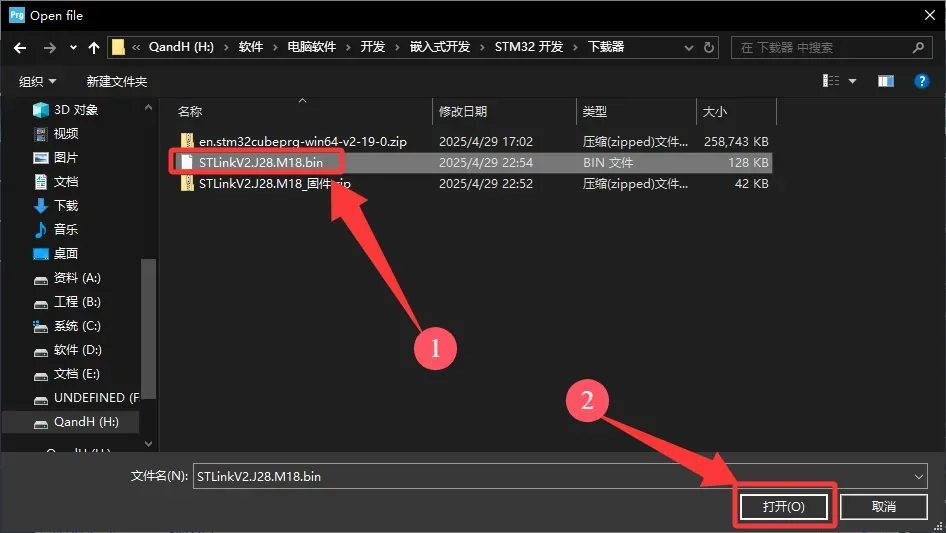Click the Up one level arrow
This screenshot has width=946, height=533.
click(x=94, y=47)
